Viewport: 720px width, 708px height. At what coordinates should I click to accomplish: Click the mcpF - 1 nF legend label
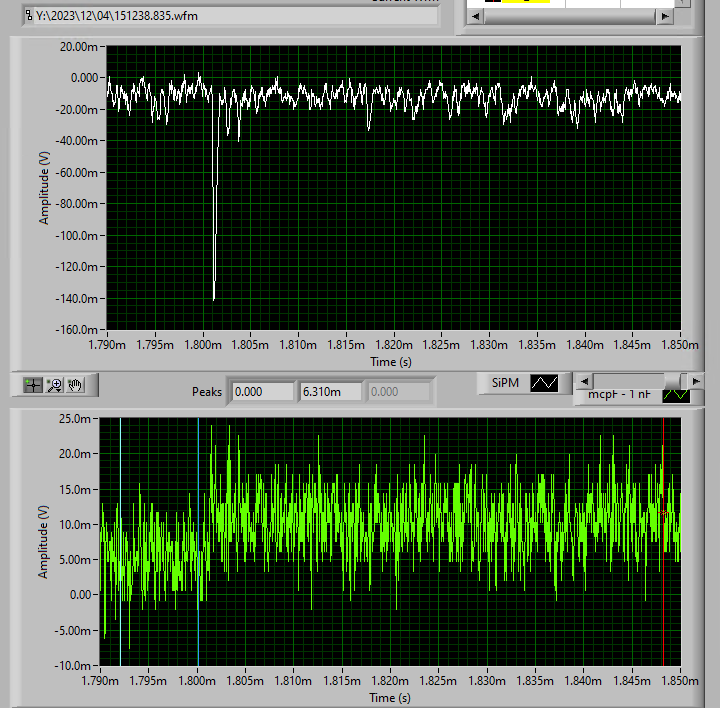click(x=619, y=395)
